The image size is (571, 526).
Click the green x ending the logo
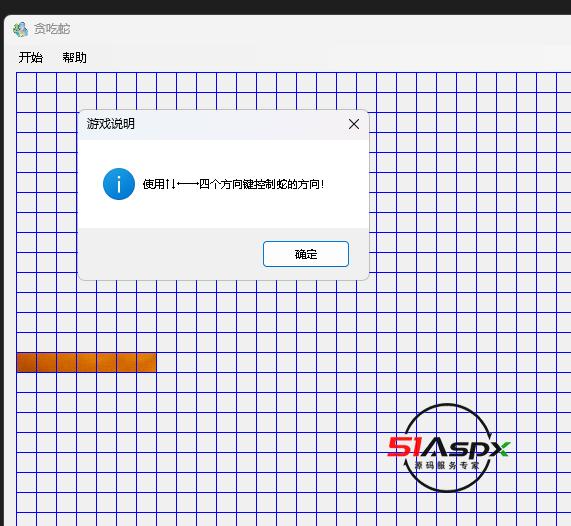pyautogui.click(x=501, y=449)
